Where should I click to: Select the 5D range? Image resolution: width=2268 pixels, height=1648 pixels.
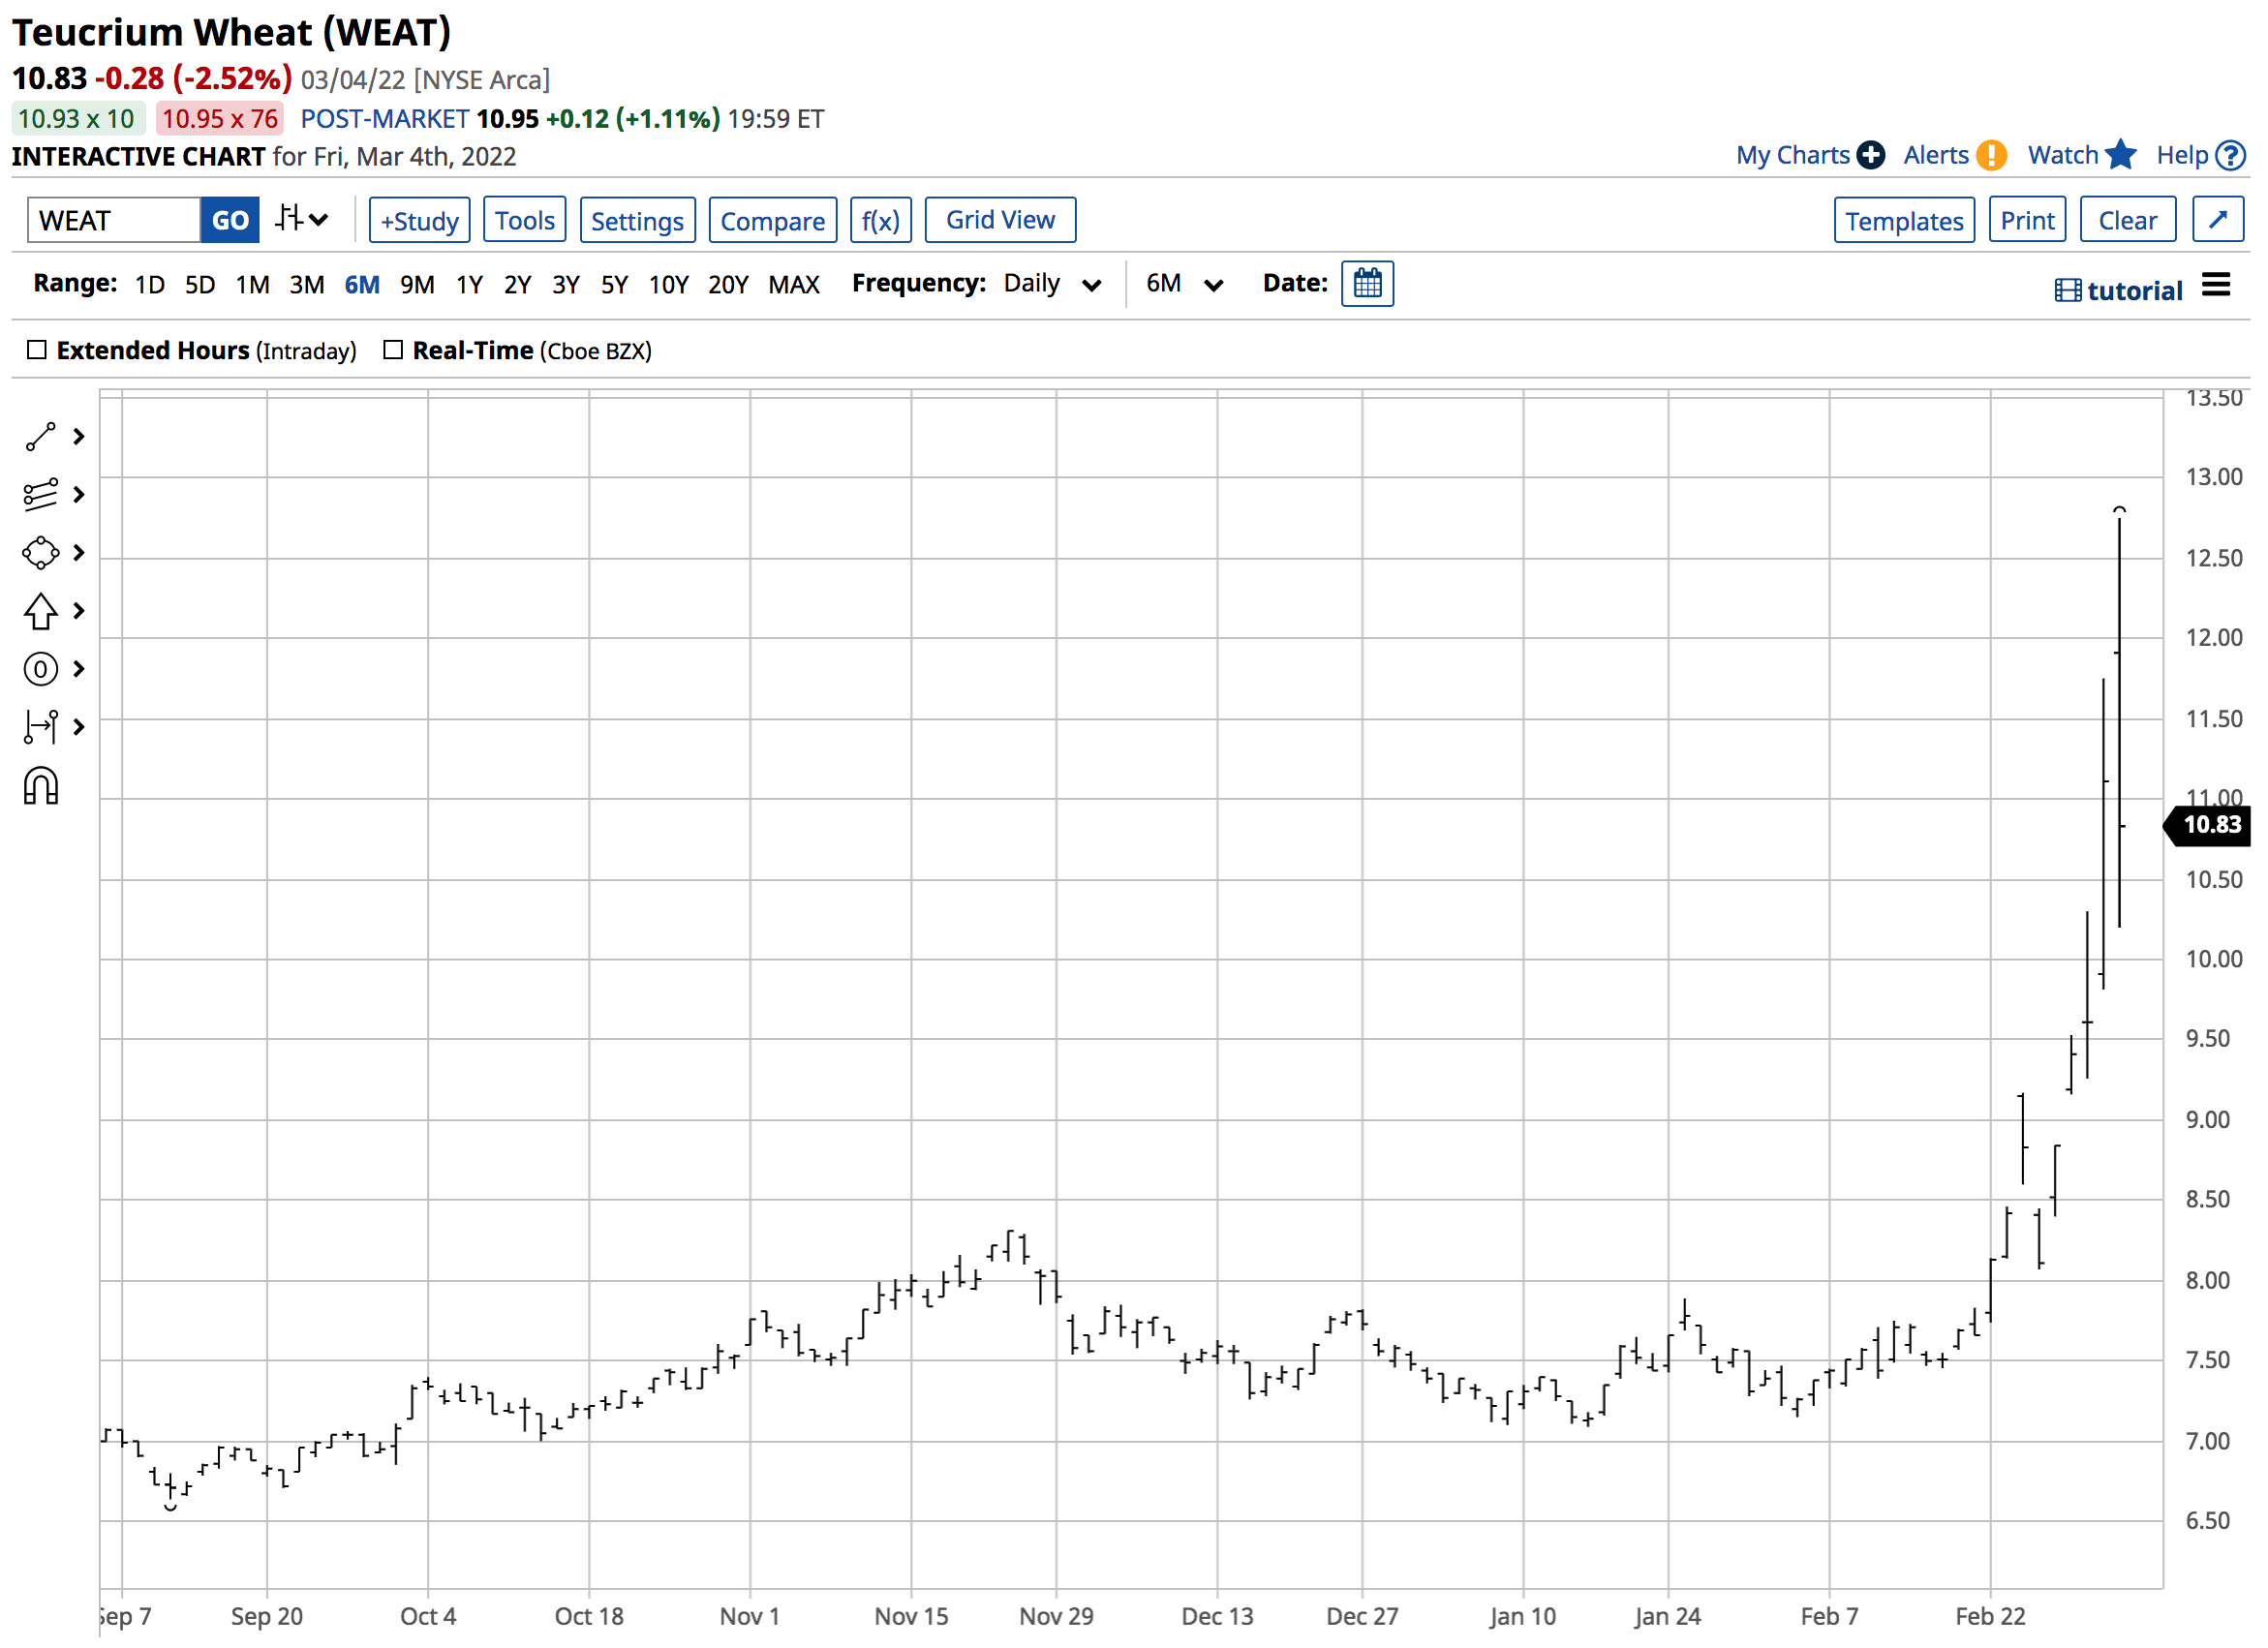(200, 285)
